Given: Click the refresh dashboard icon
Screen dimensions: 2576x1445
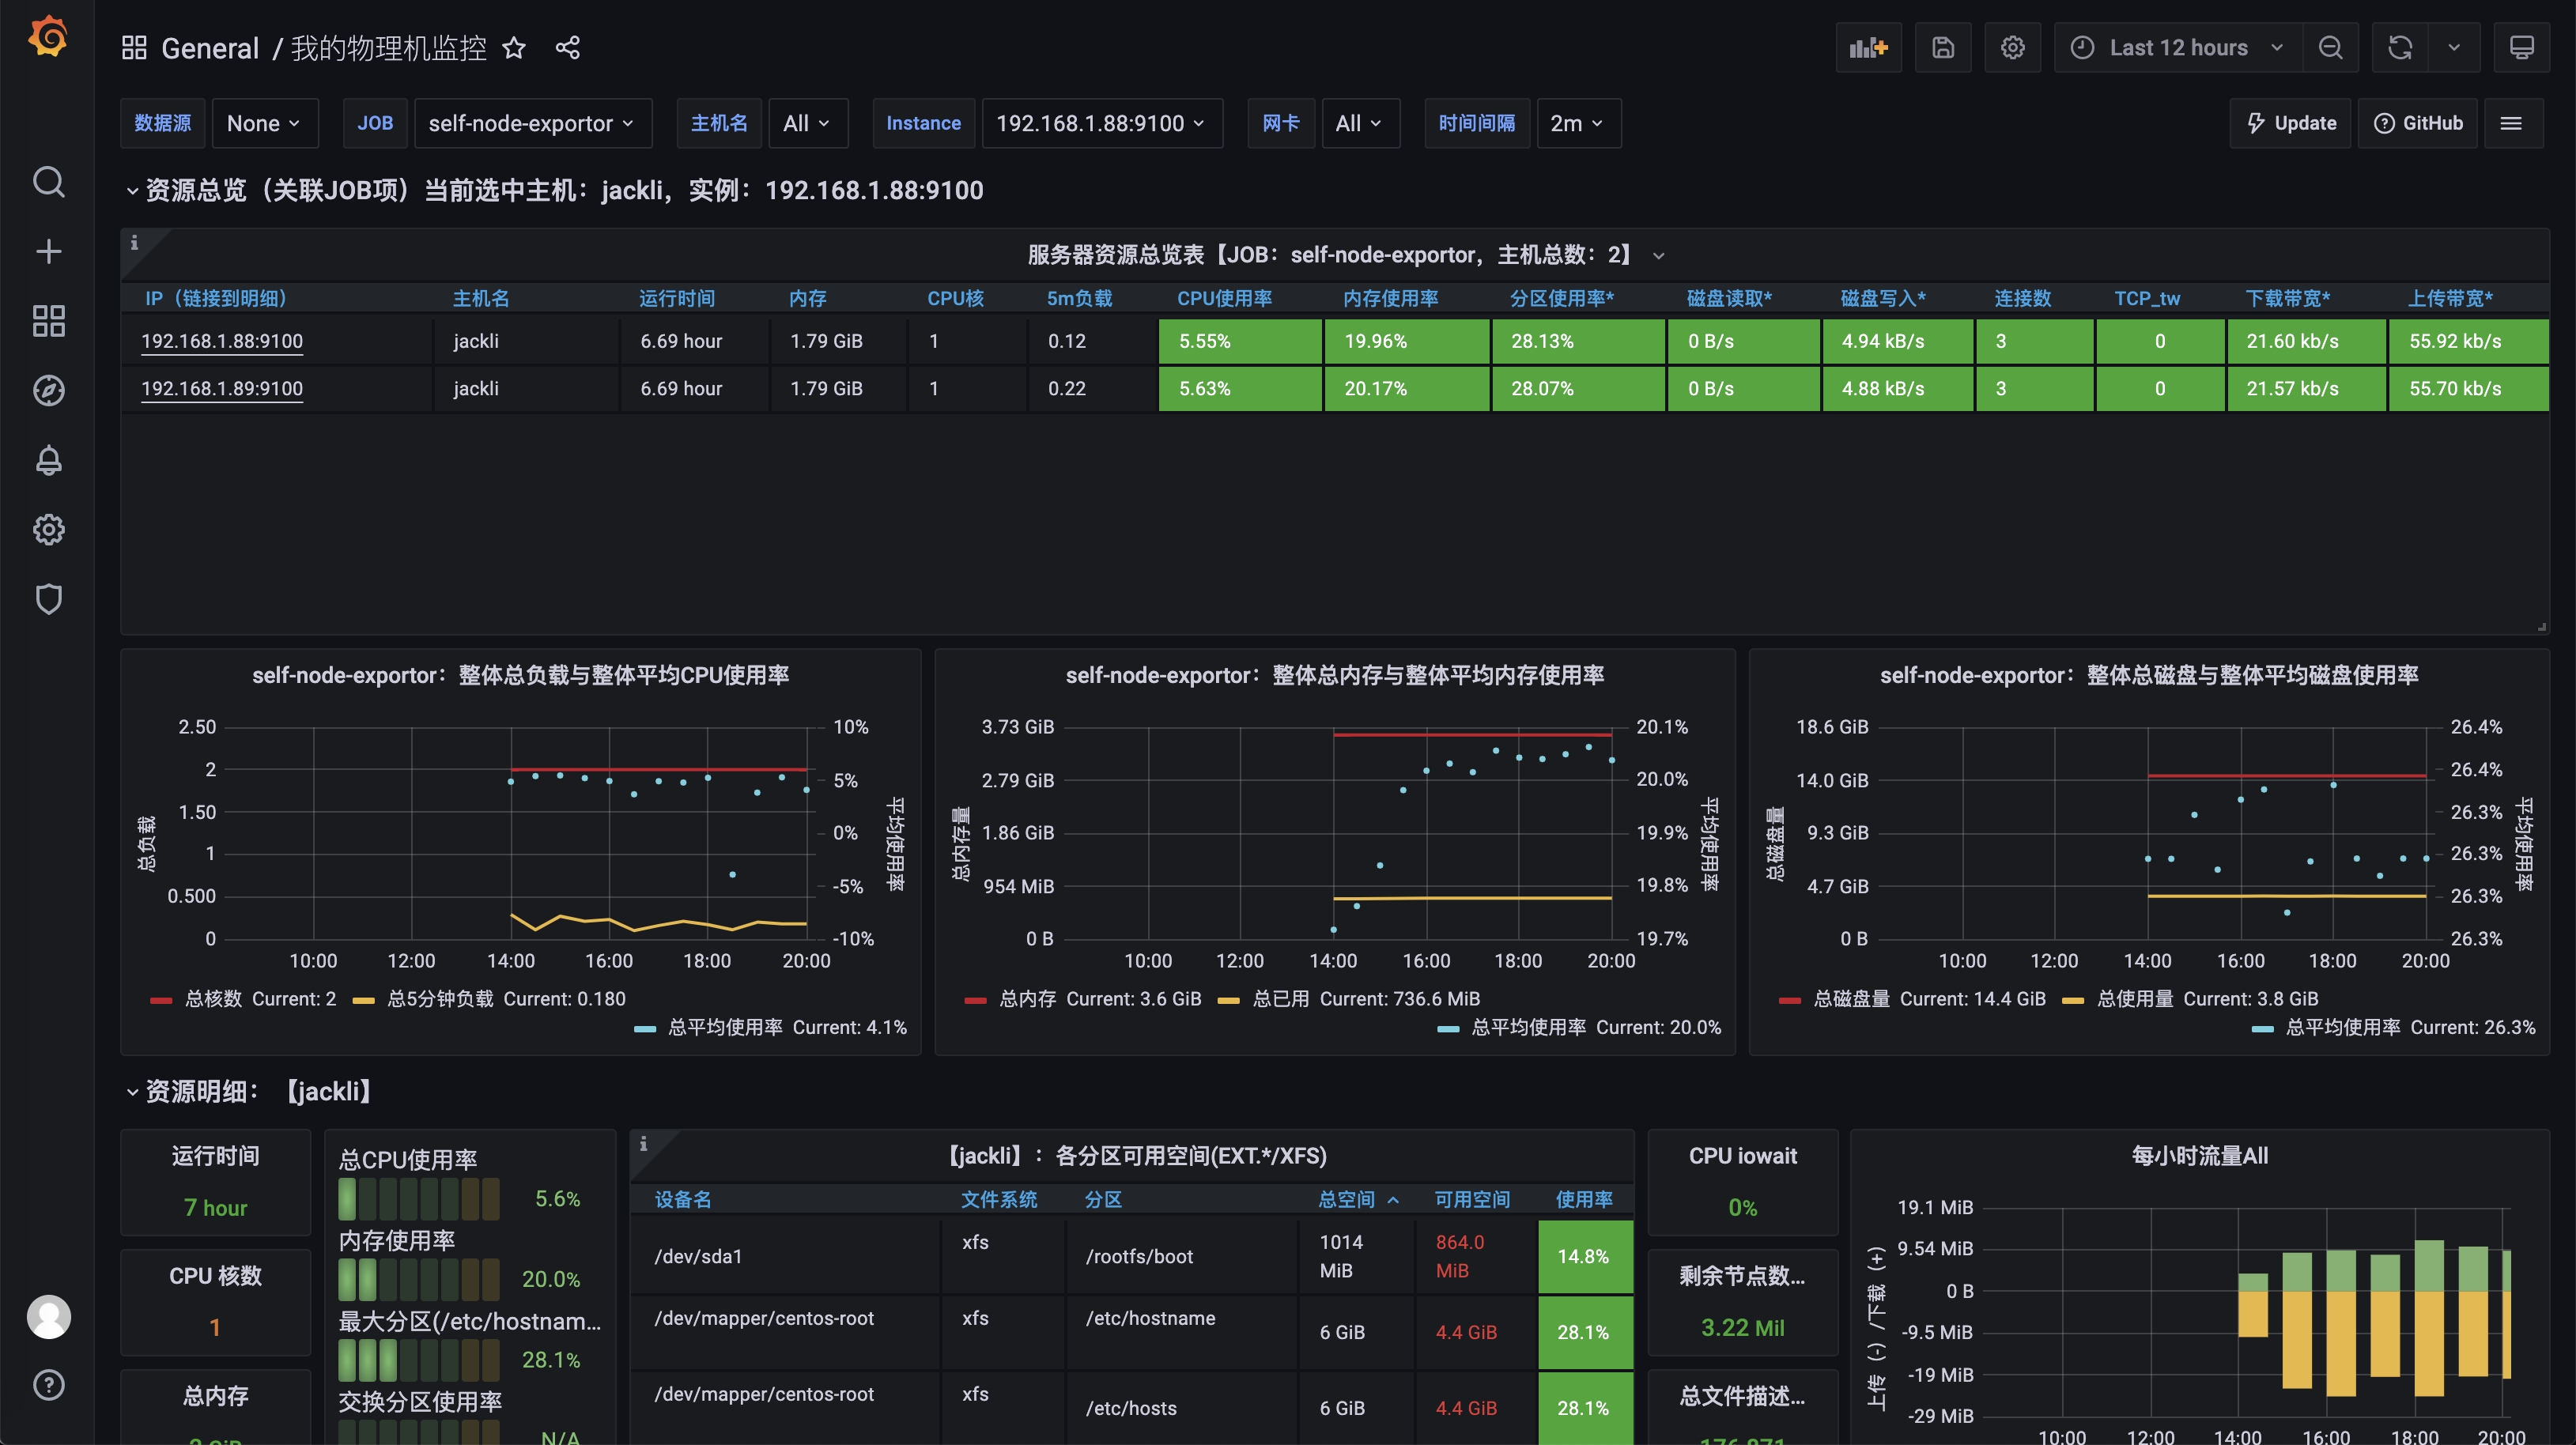Looking at the screenshot, I should click(2400, 48).
